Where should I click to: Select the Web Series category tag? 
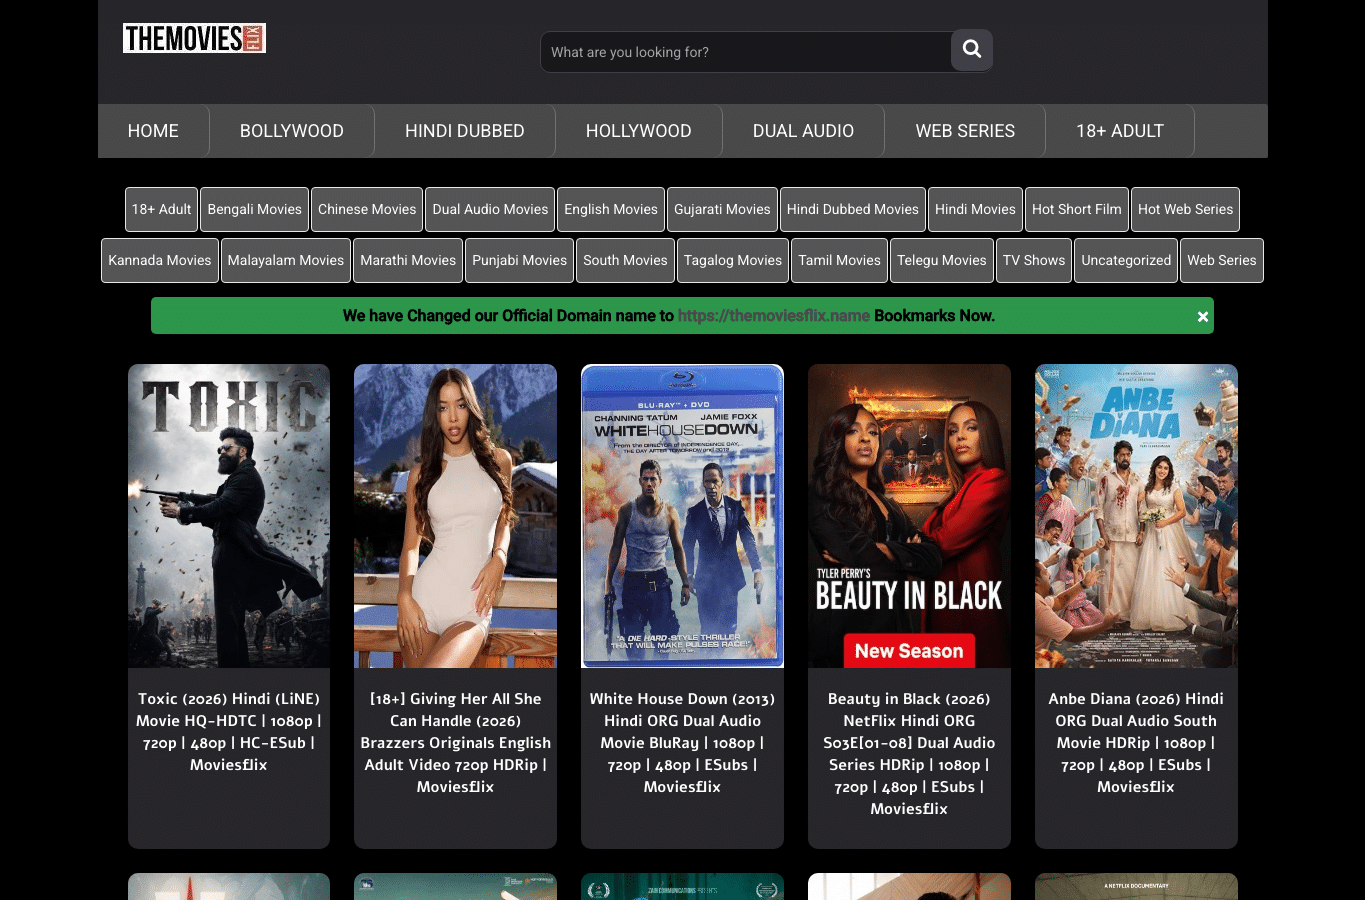[1222, 260]
